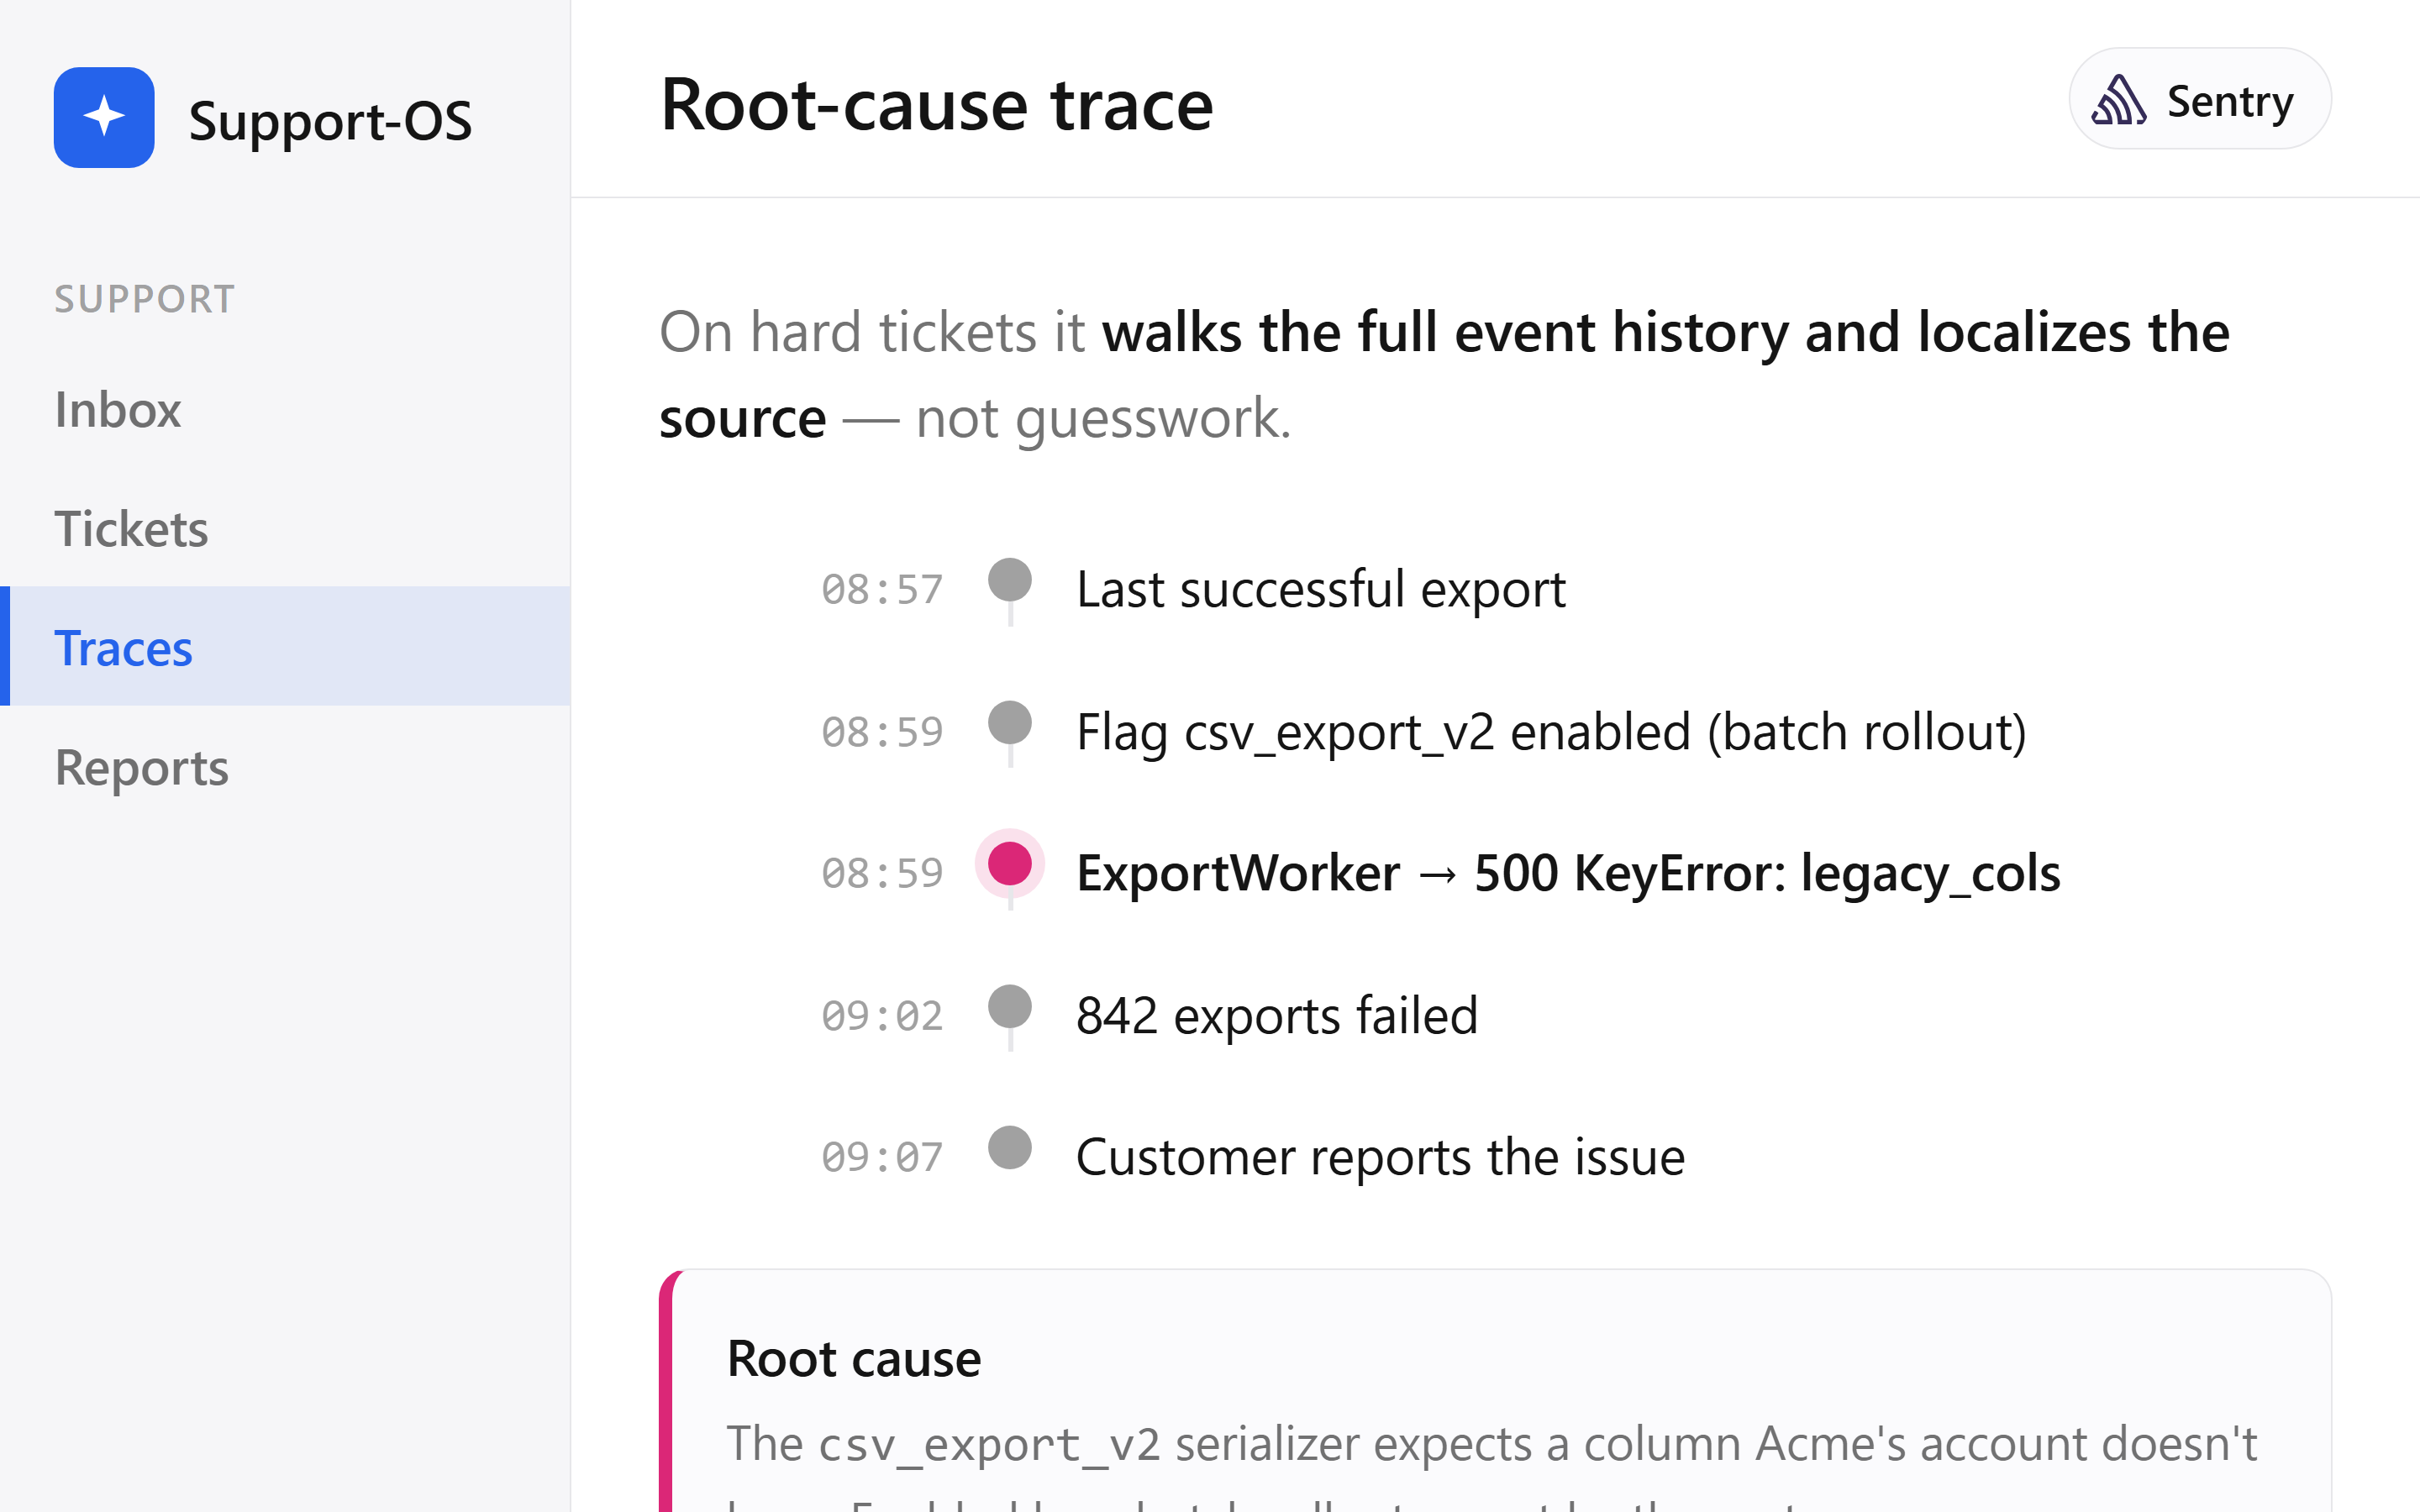Viewport: 2420px width, 1512px height.
Task: Click the "Root-cause trace" page title
Action: (937, 104)
